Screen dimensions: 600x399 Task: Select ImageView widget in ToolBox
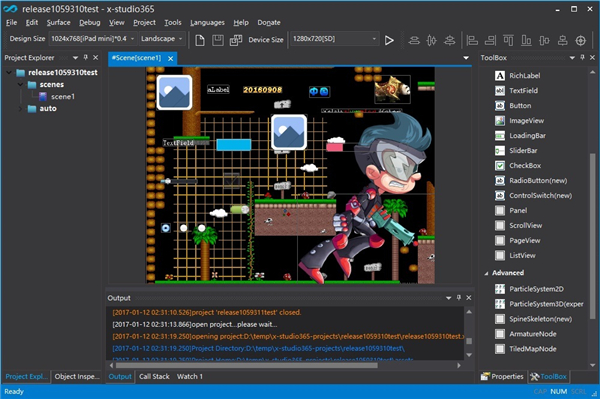(x=519, y=121)
